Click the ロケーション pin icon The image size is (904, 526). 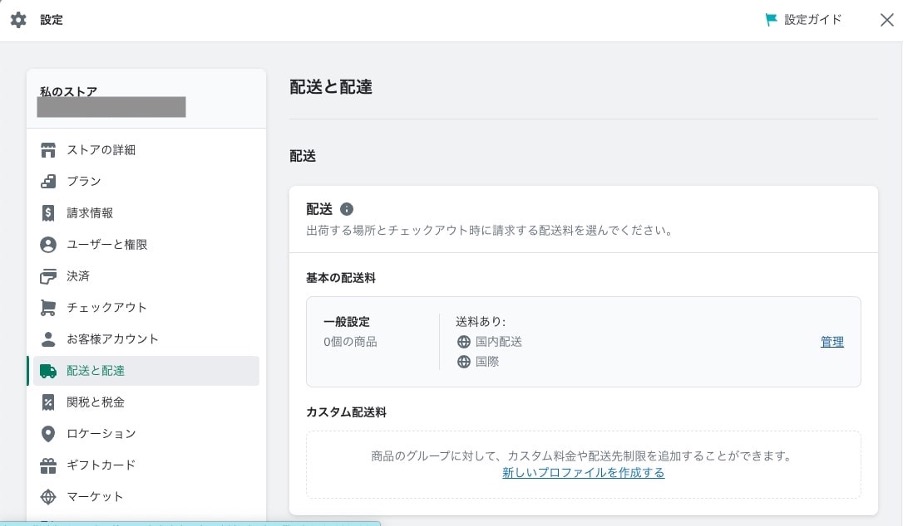point(48,434)
